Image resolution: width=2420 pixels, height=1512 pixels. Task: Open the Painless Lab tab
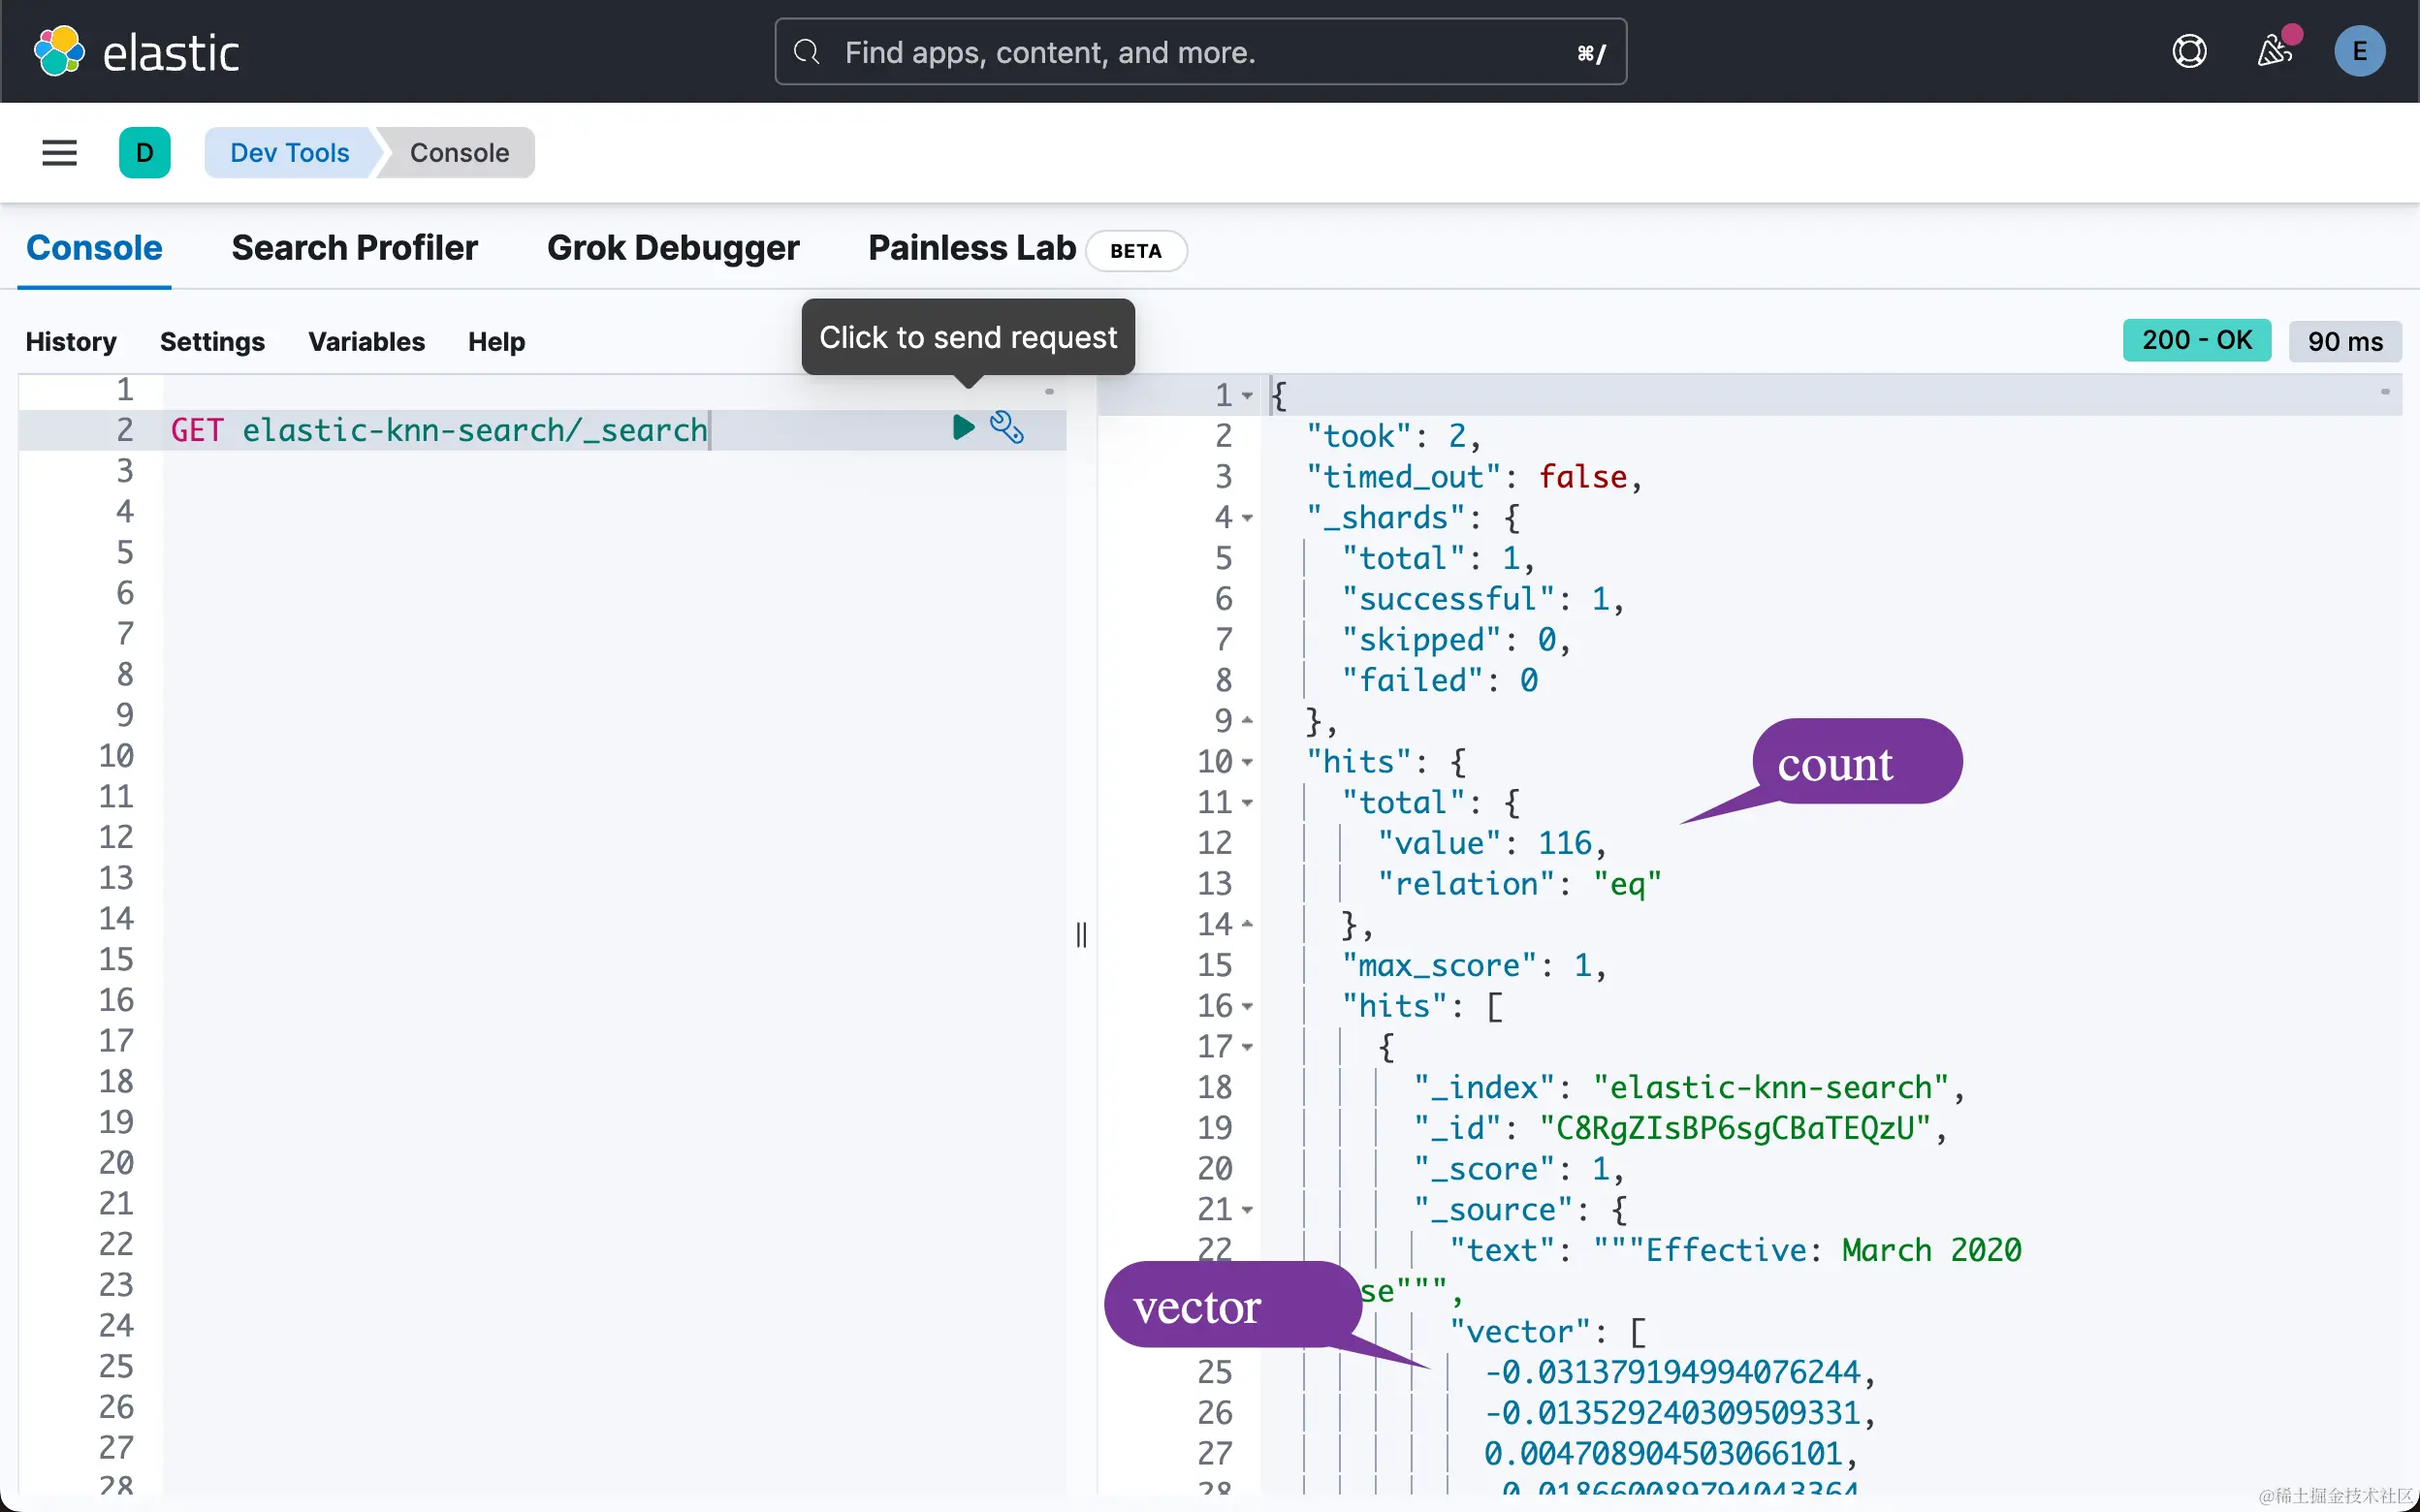(971, 248)
